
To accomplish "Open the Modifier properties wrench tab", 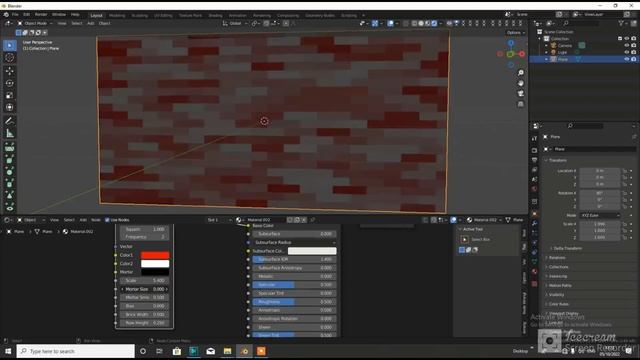I will click(534, 223).
